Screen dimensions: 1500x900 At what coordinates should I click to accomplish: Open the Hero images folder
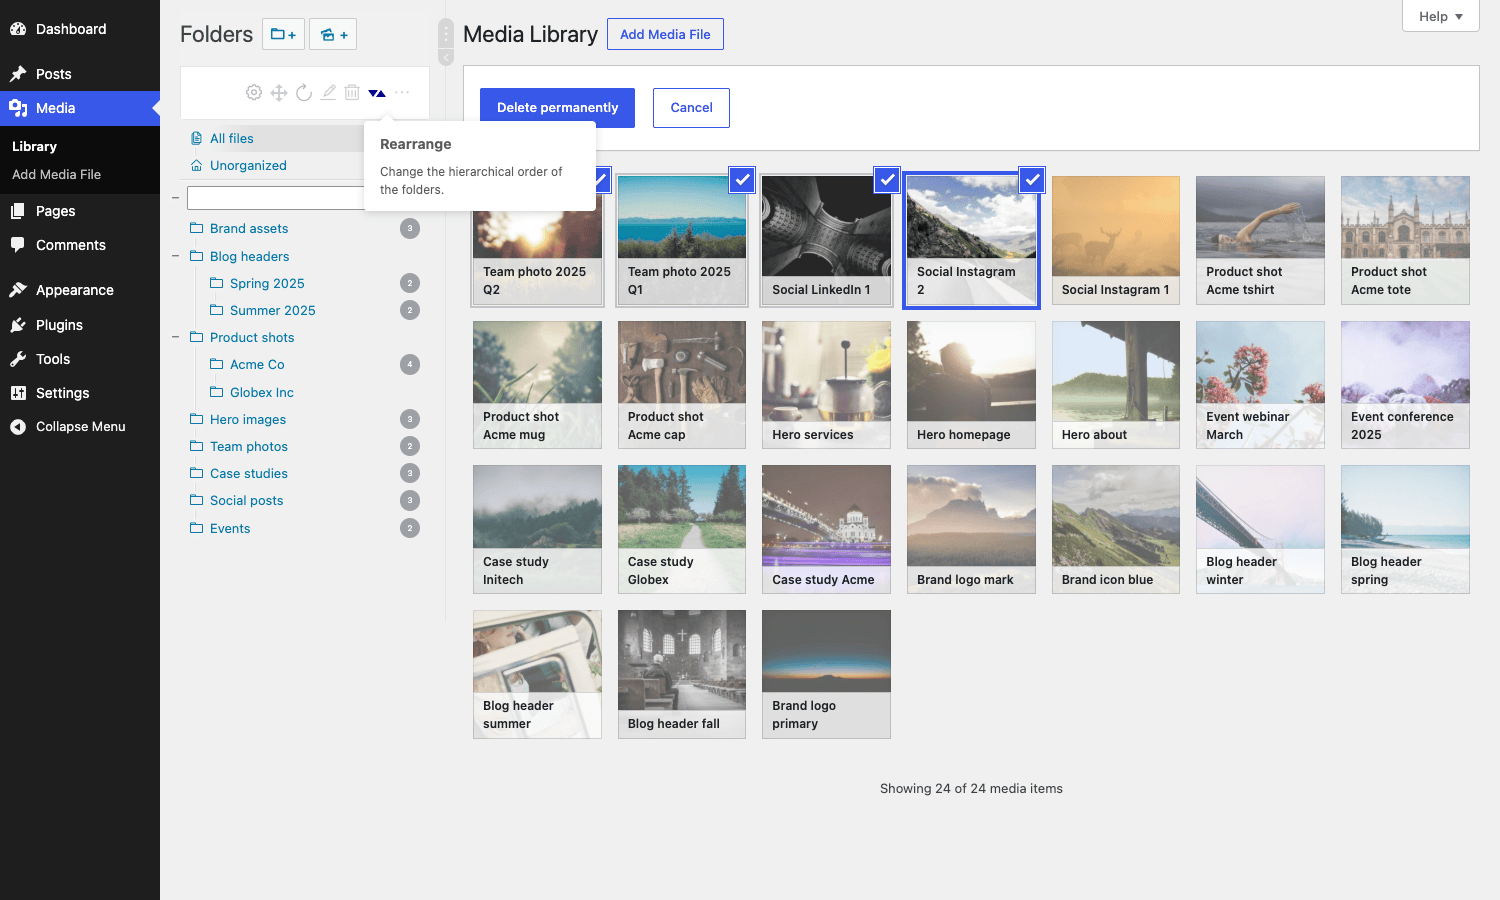(x=248, y=420)
